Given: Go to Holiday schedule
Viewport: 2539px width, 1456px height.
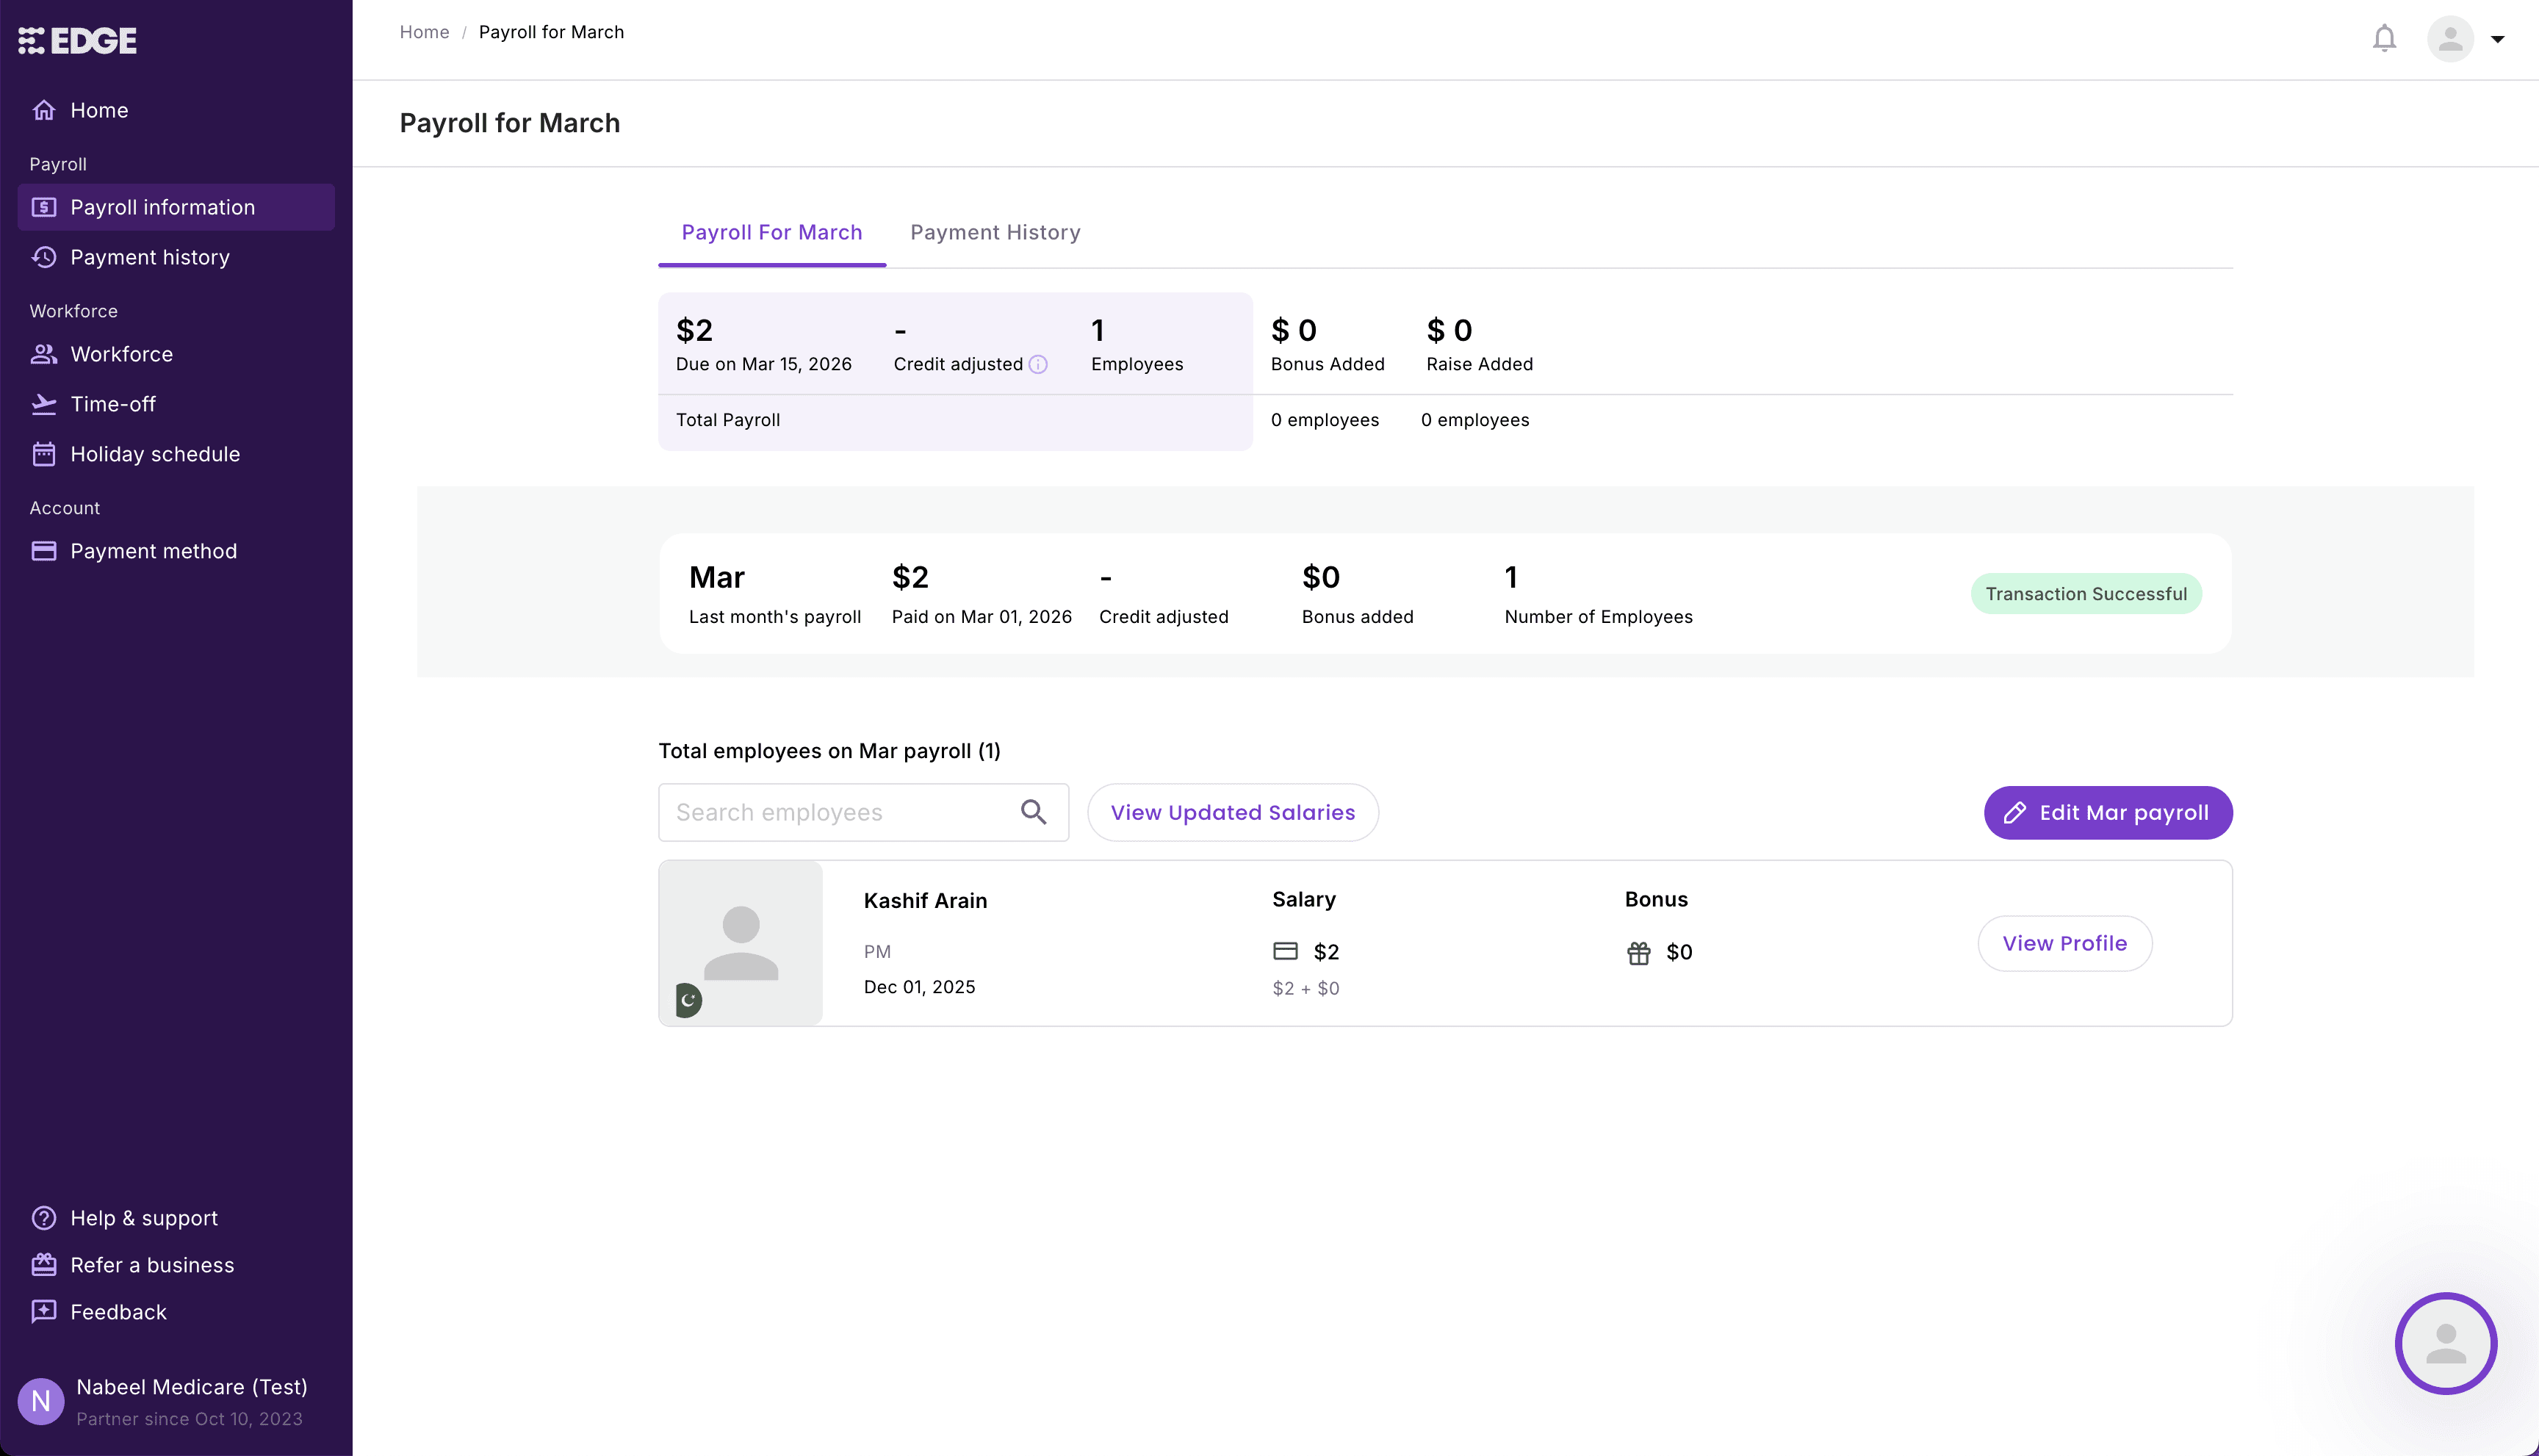Looking at the screenshot, I should tap(155, 454).
